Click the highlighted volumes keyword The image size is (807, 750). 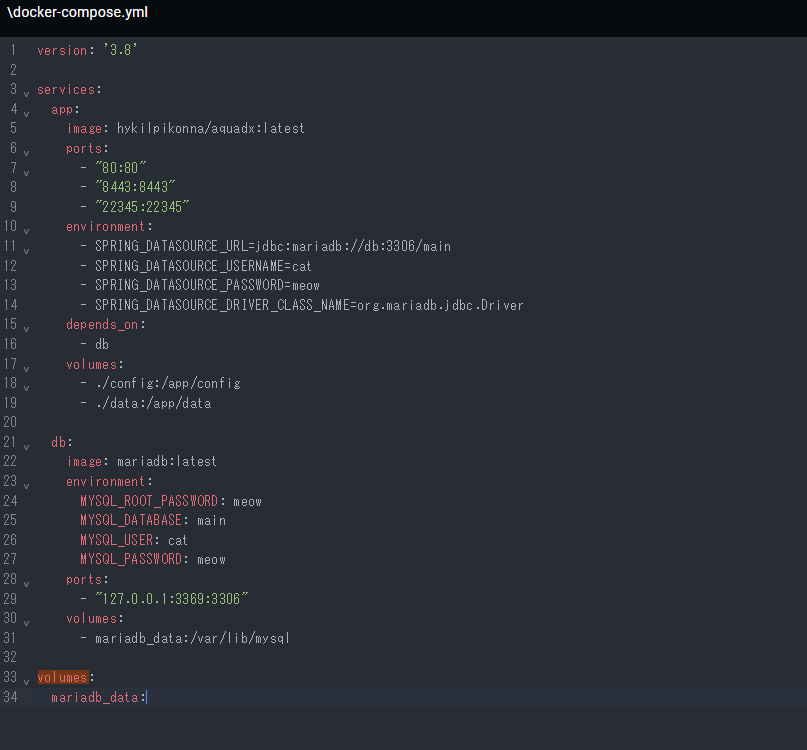62,677
